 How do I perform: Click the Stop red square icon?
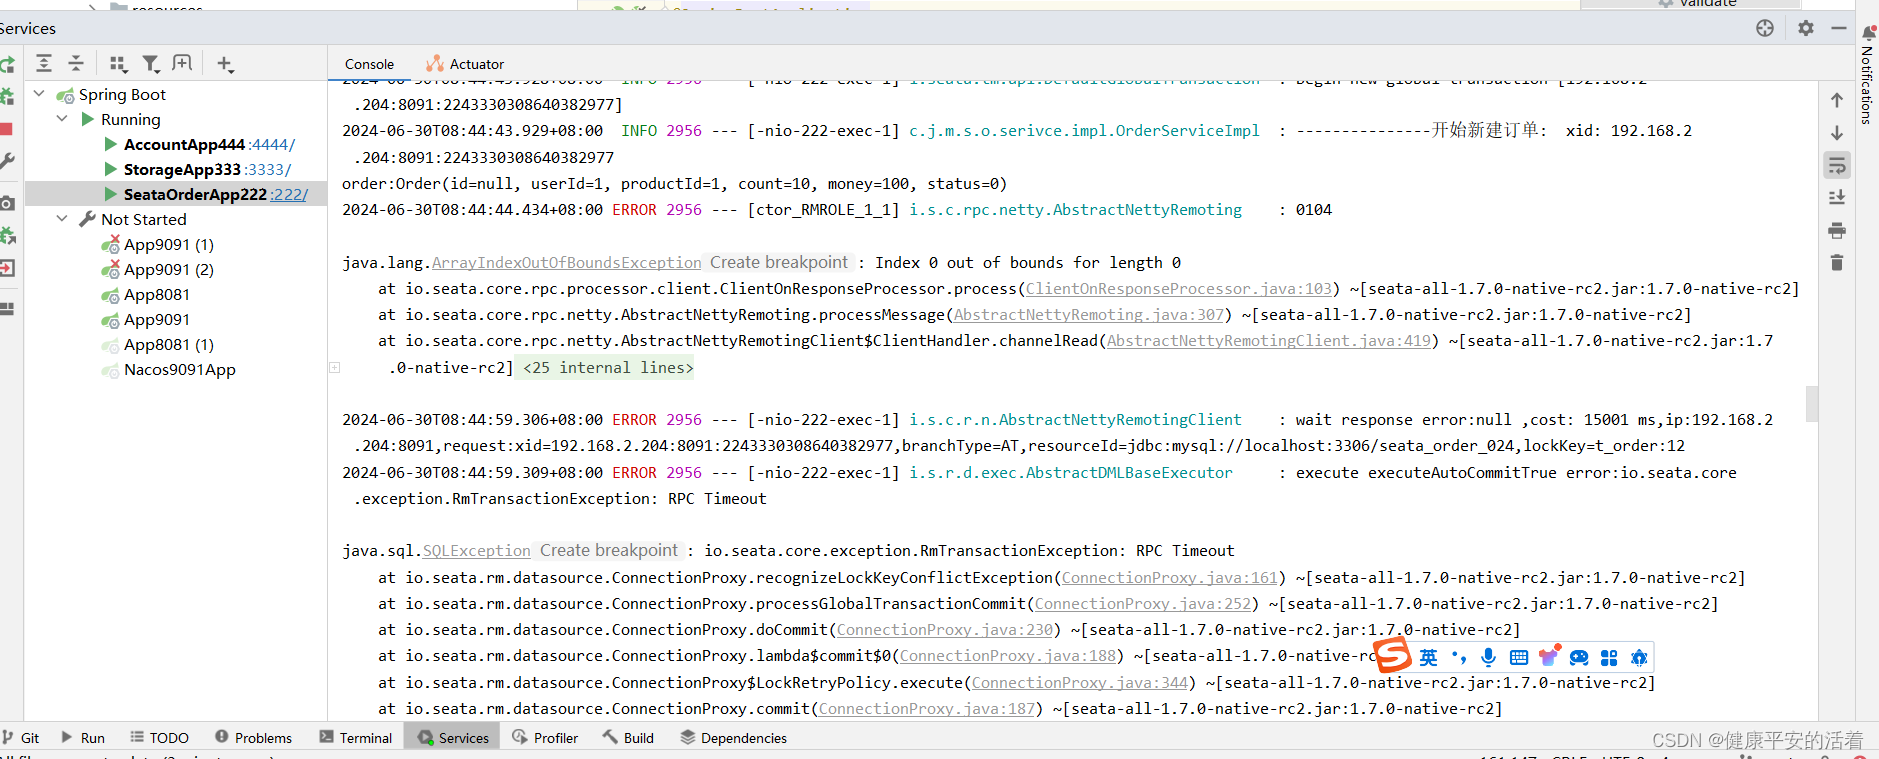(x=6, y=129)
